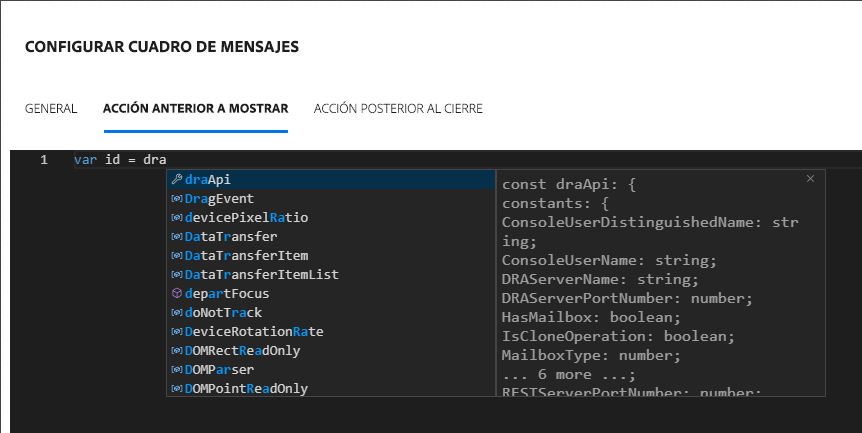The height and width of the screenshot is (433, 862).
Task: Select the DOMRectReadOnly completion entry
Action: pyautogui.click(x=242, y=351)
